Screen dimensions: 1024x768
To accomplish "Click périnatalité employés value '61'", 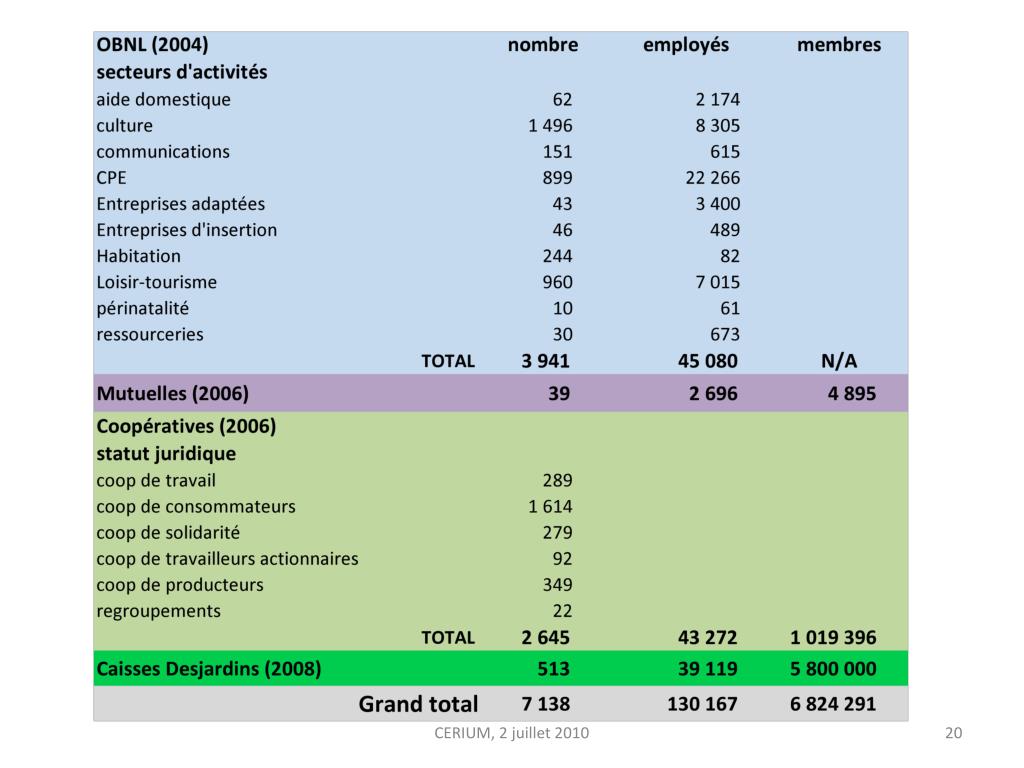I will 730,308.
